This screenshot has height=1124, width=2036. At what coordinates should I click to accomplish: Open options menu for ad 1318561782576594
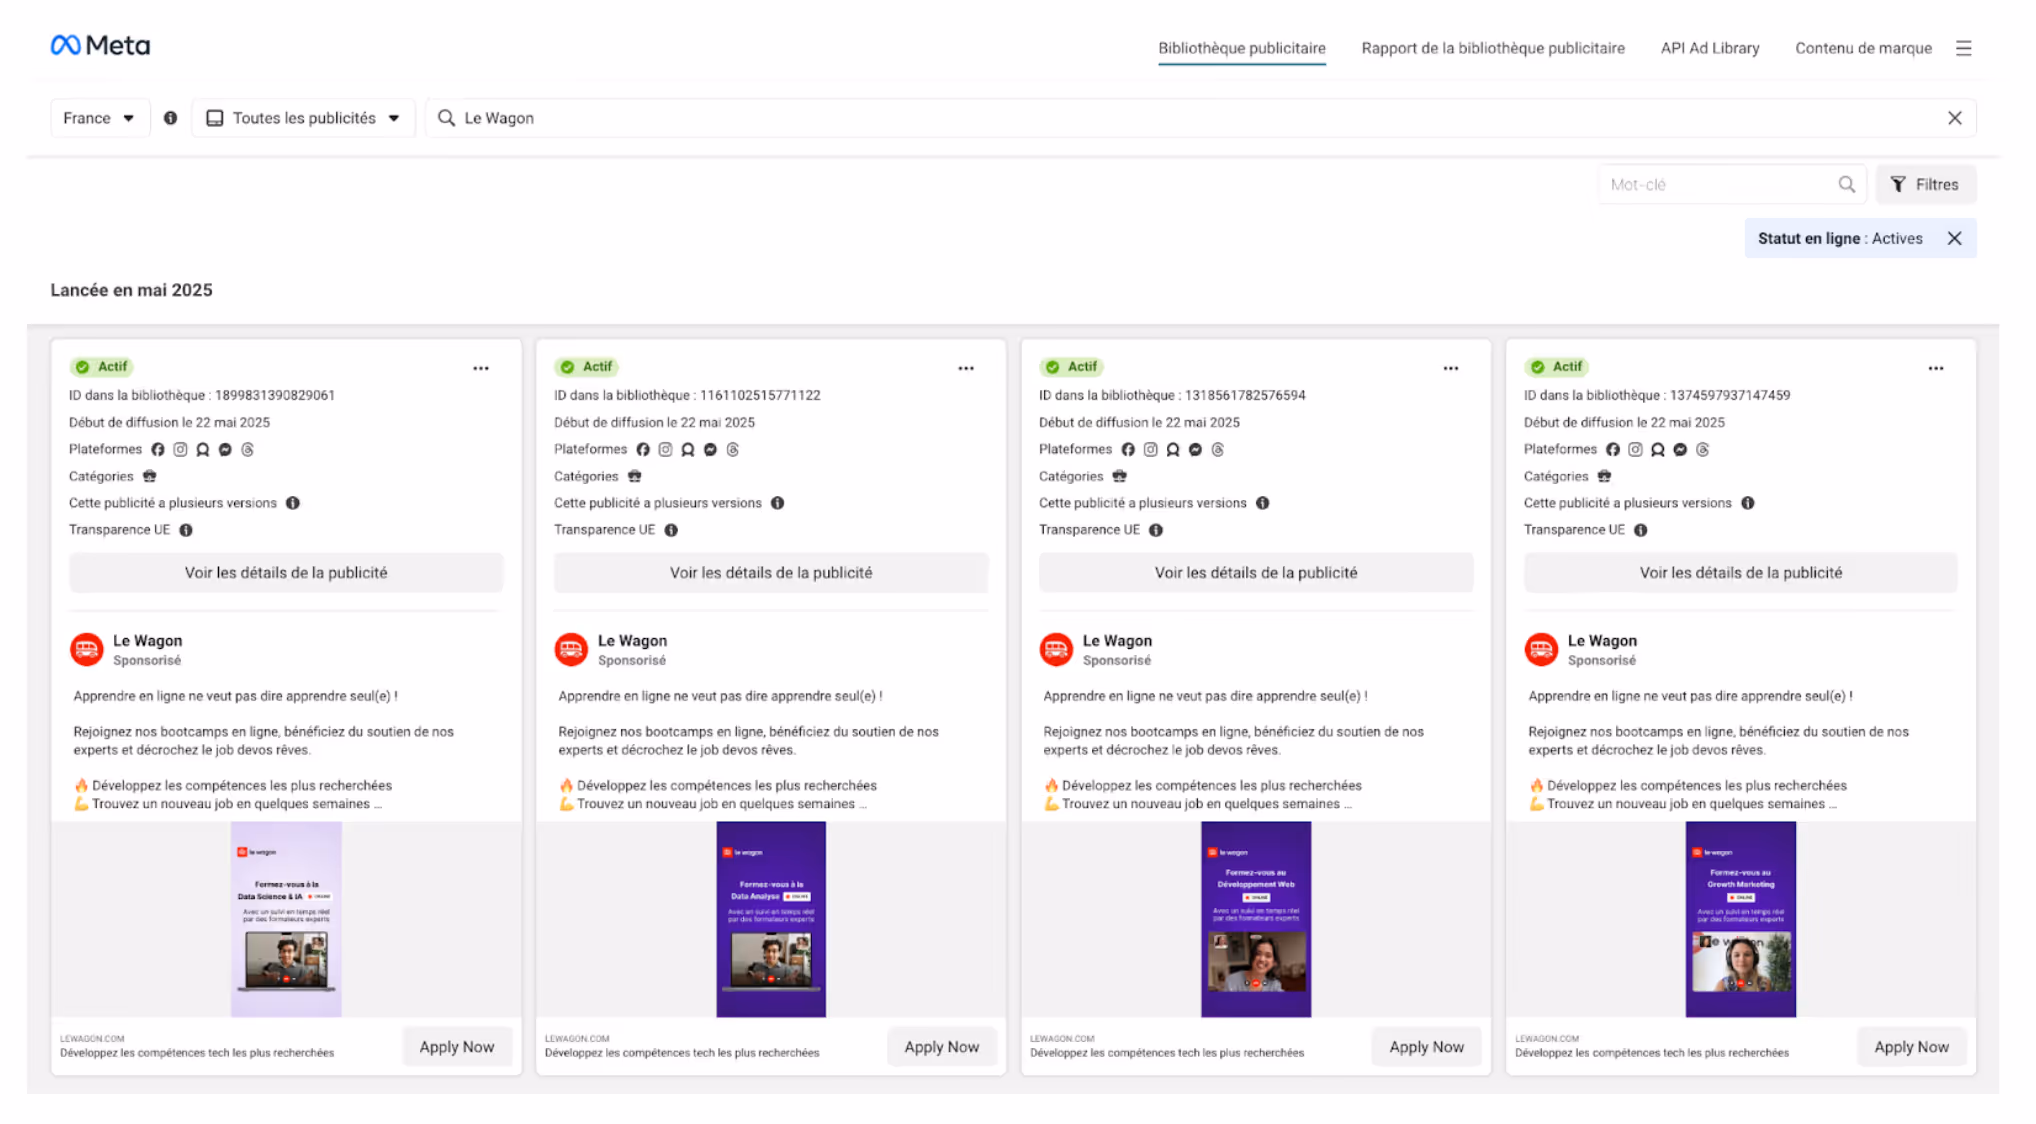1451,368
